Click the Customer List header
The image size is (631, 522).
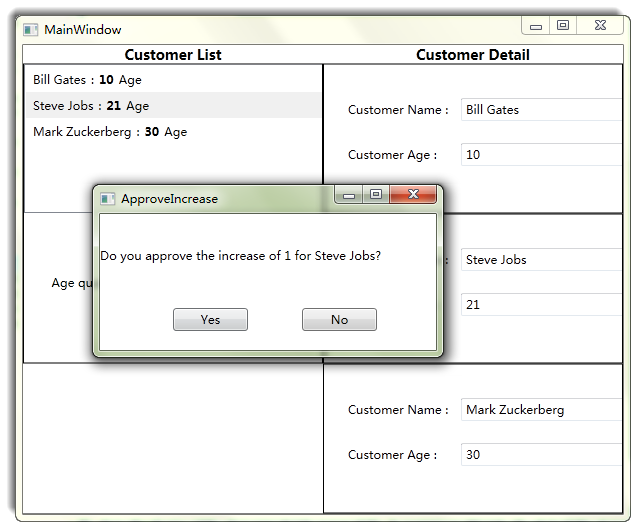pos(173,55)
